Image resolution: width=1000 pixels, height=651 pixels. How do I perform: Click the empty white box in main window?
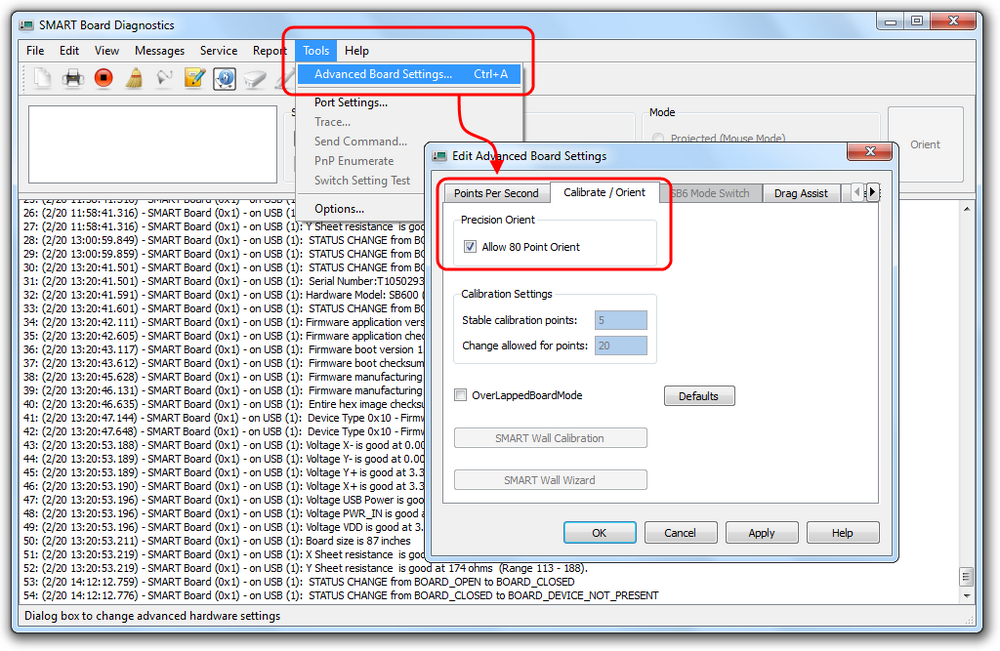click(x=152, y=145)
